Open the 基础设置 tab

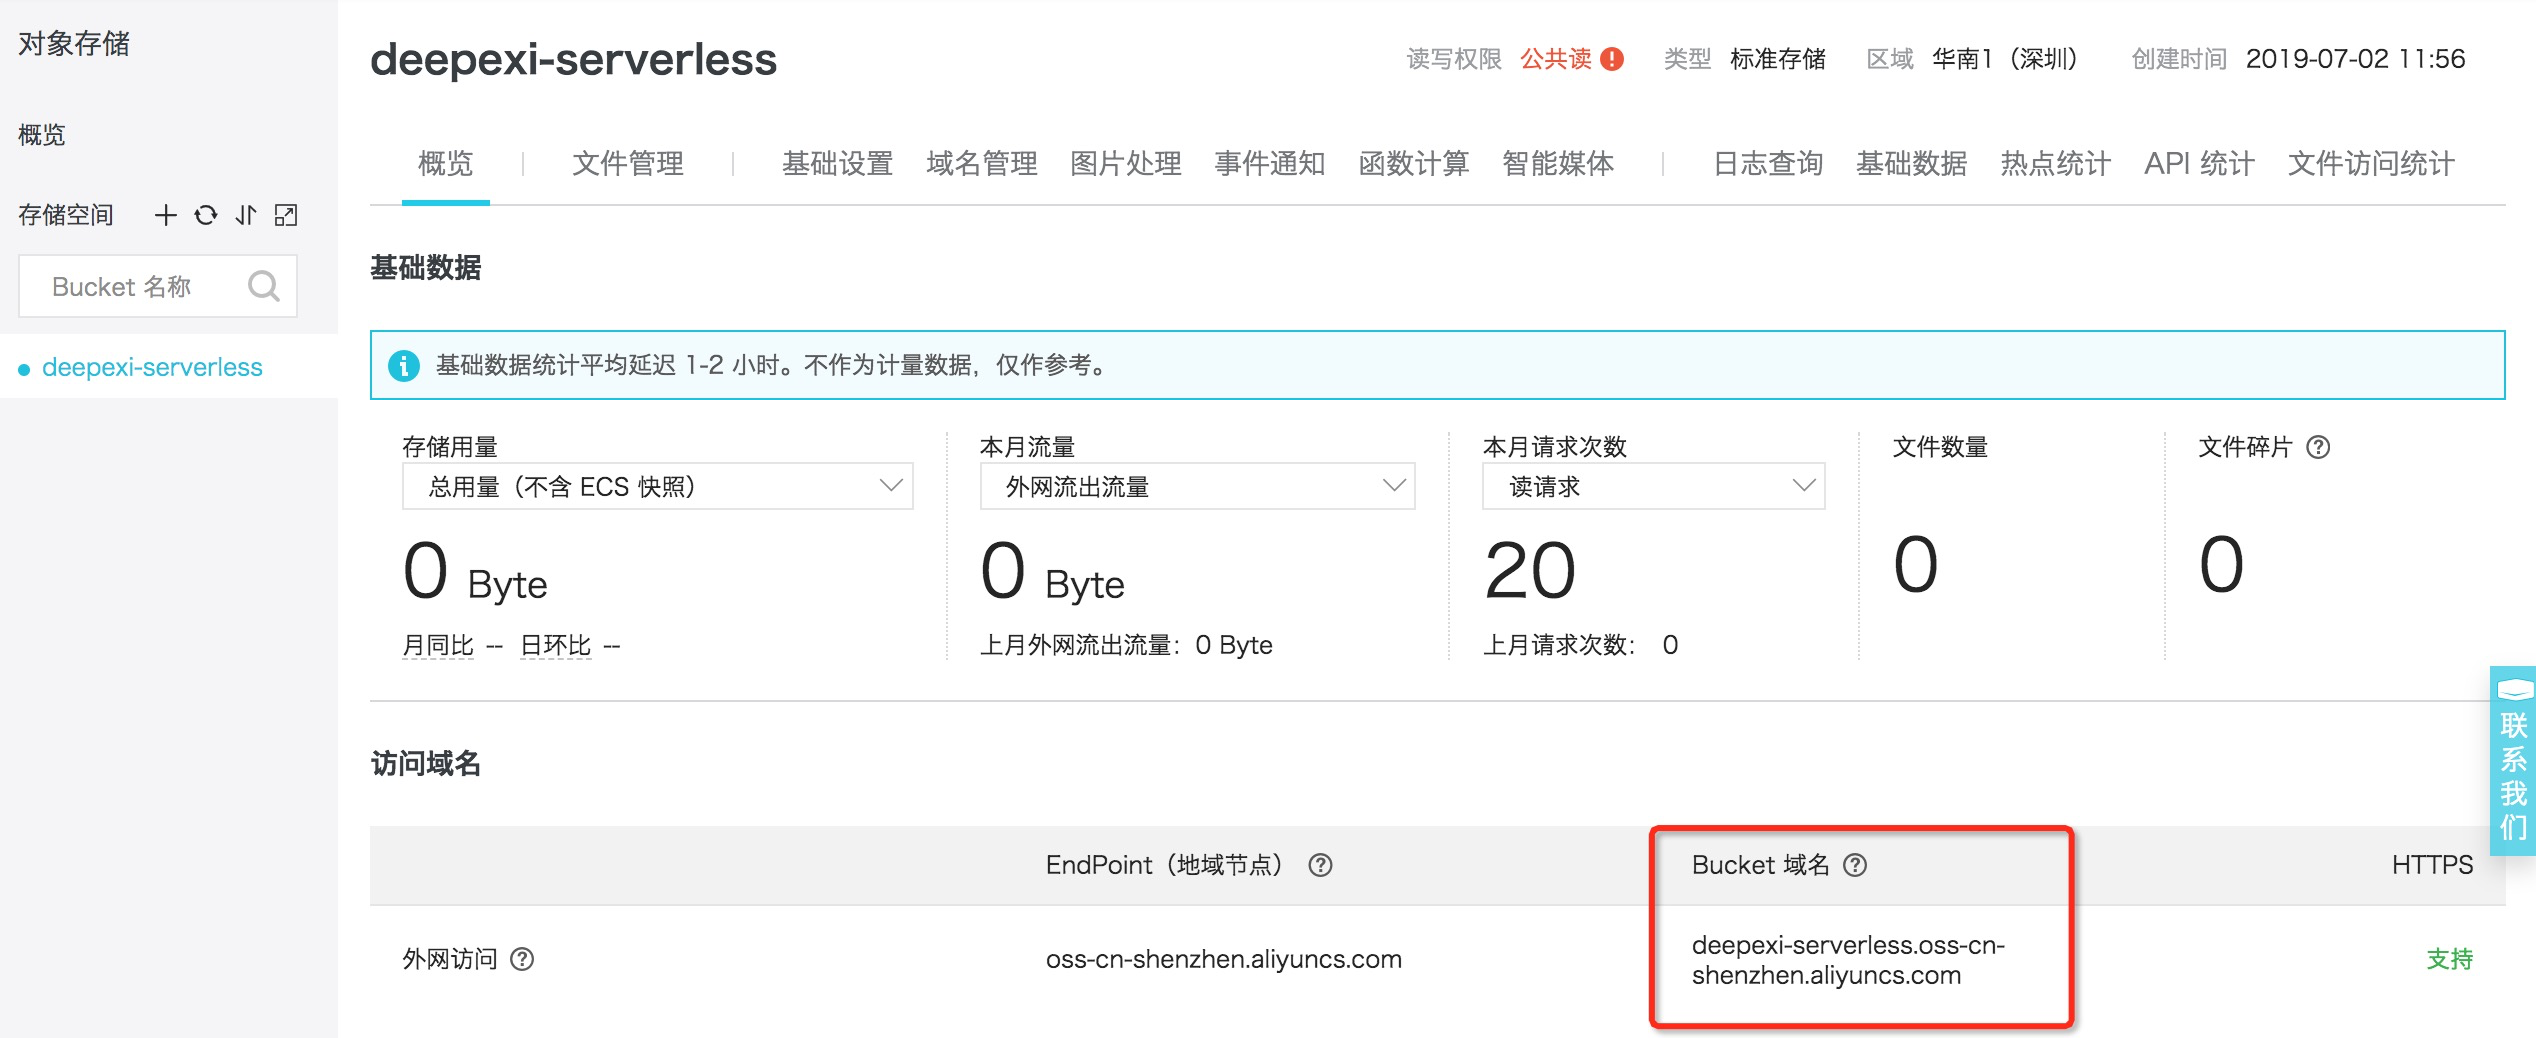pyautogui.click(x=838, y=163)
